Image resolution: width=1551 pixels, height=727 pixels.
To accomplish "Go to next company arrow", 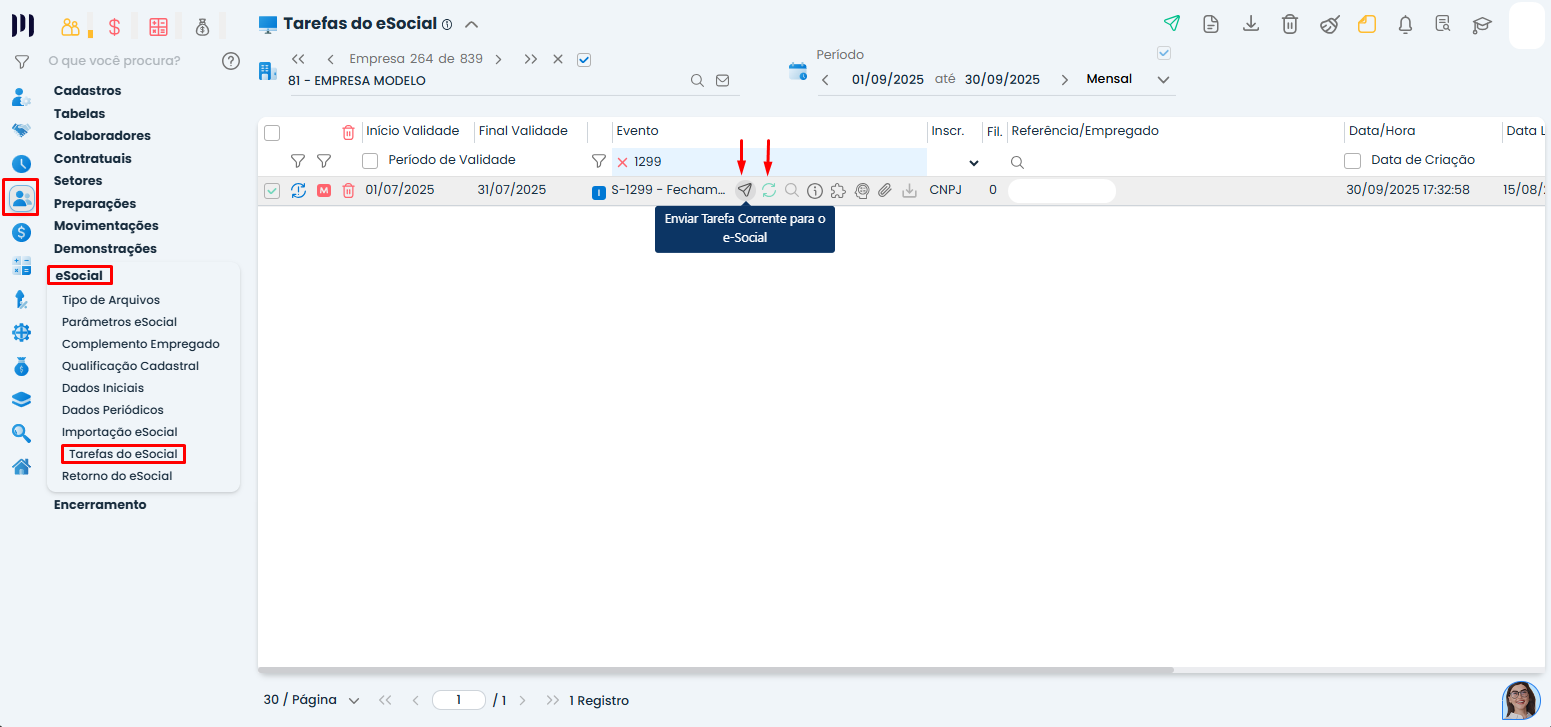I will pyautogui.click(x=498, y=59).
